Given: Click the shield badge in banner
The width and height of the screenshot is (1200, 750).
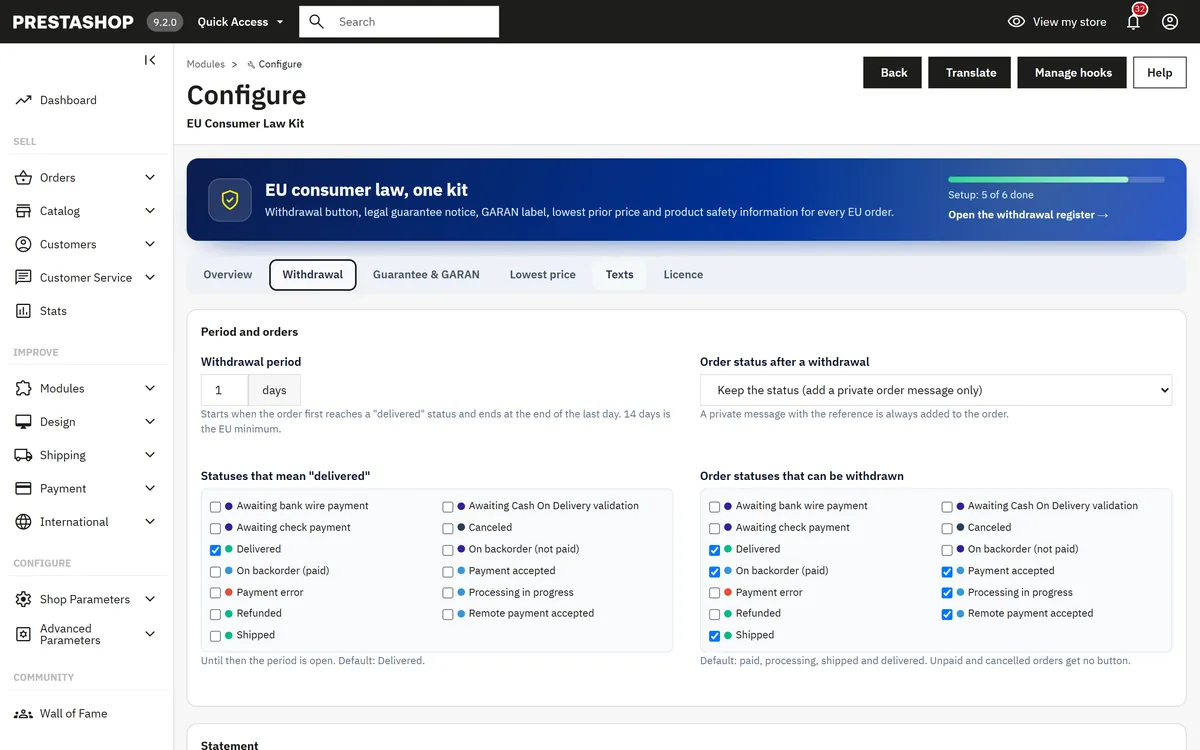Looking at the screenshot, I should [230, 200].
